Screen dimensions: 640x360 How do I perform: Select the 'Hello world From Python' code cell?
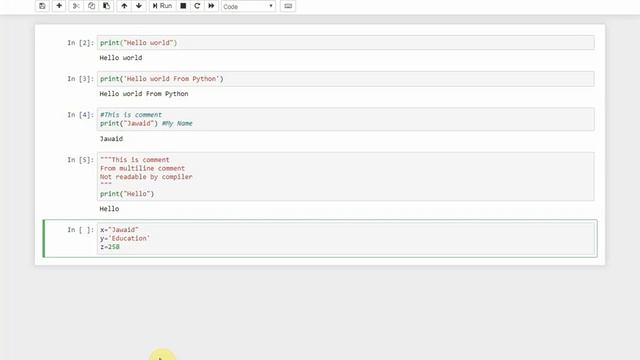tap(345, 79)
